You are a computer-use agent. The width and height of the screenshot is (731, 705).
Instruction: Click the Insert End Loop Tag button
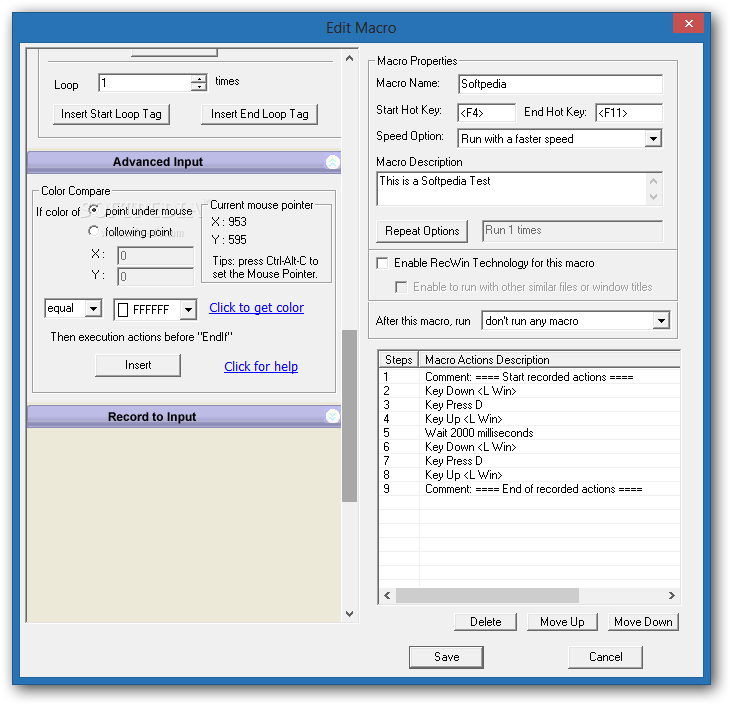tap(260, 114)
